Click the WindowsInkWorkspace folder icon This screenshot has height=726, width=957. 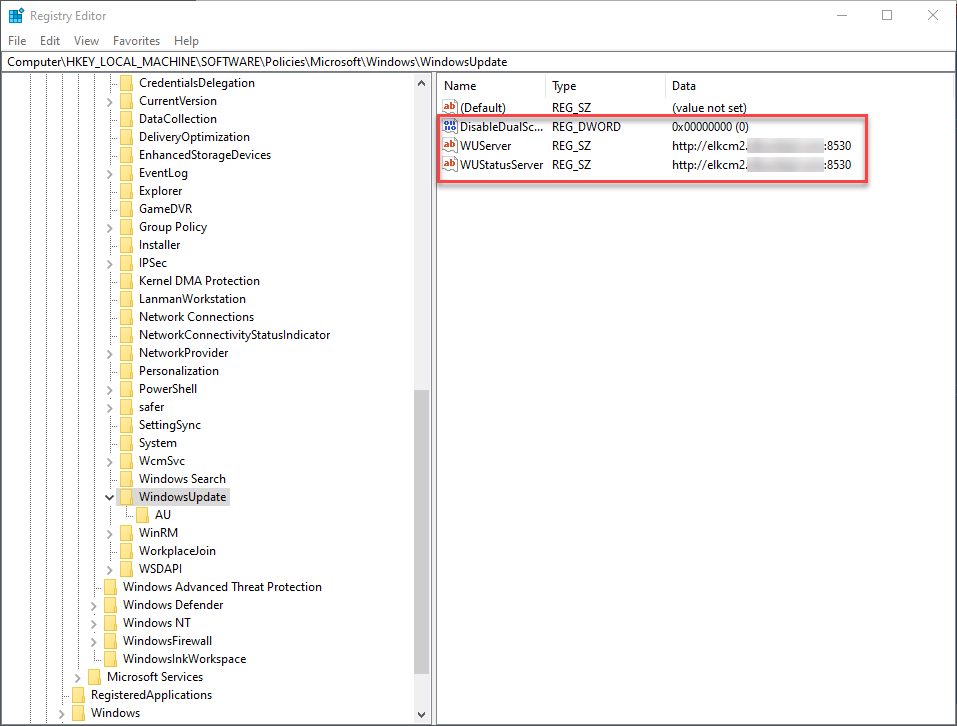click(110, 659)
